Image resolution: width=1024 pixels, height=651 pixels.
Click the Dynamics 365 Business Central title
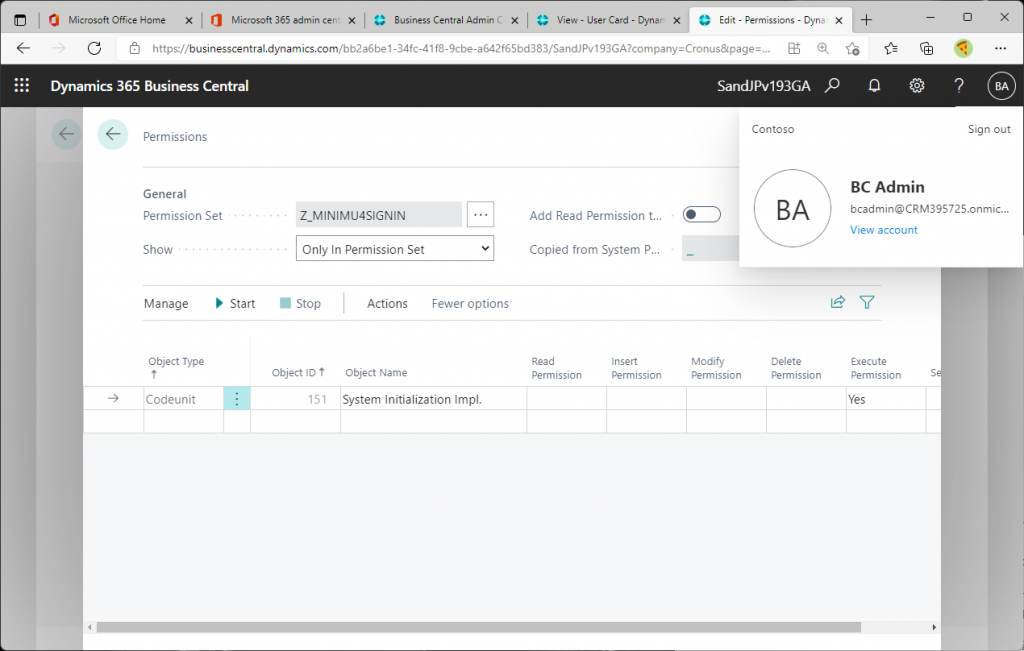coord(150,86)
